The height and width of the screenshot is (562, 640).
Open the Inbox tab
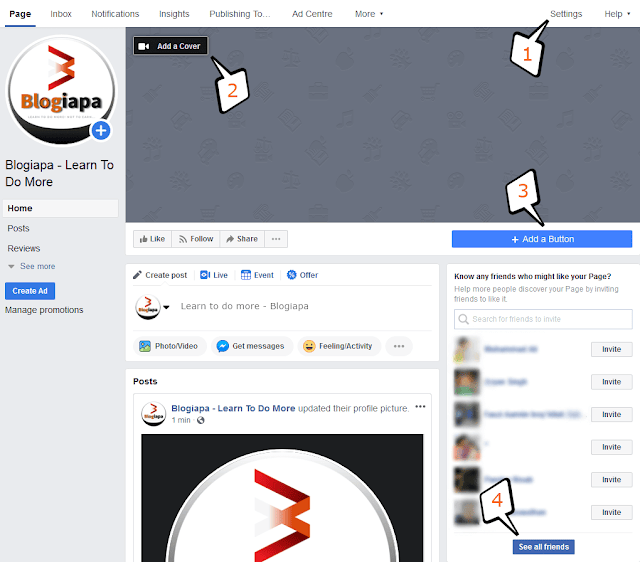coord(61,14)
